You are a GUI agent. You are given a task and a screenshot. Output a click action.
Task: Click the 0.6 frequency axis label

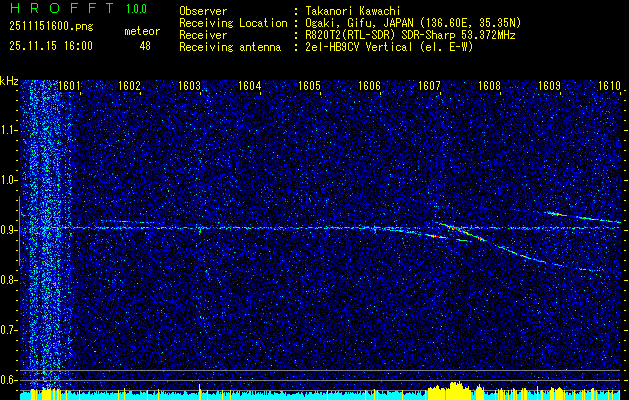pos(8,380)
